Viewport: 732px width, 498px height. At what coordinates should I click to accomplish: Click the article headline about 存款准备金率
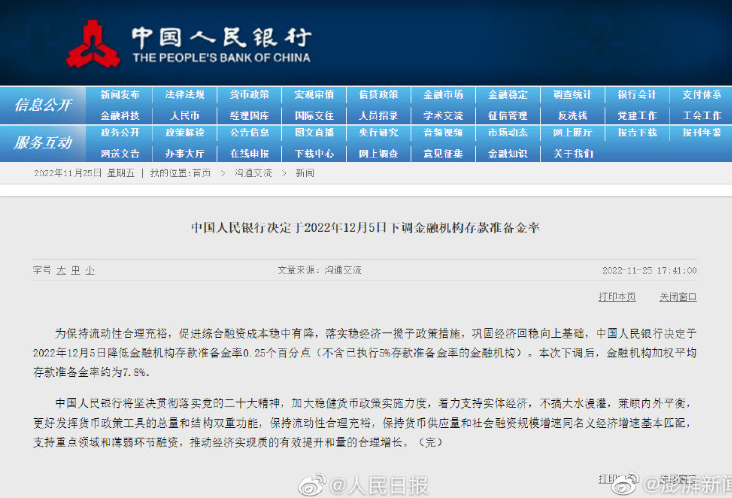365,228
